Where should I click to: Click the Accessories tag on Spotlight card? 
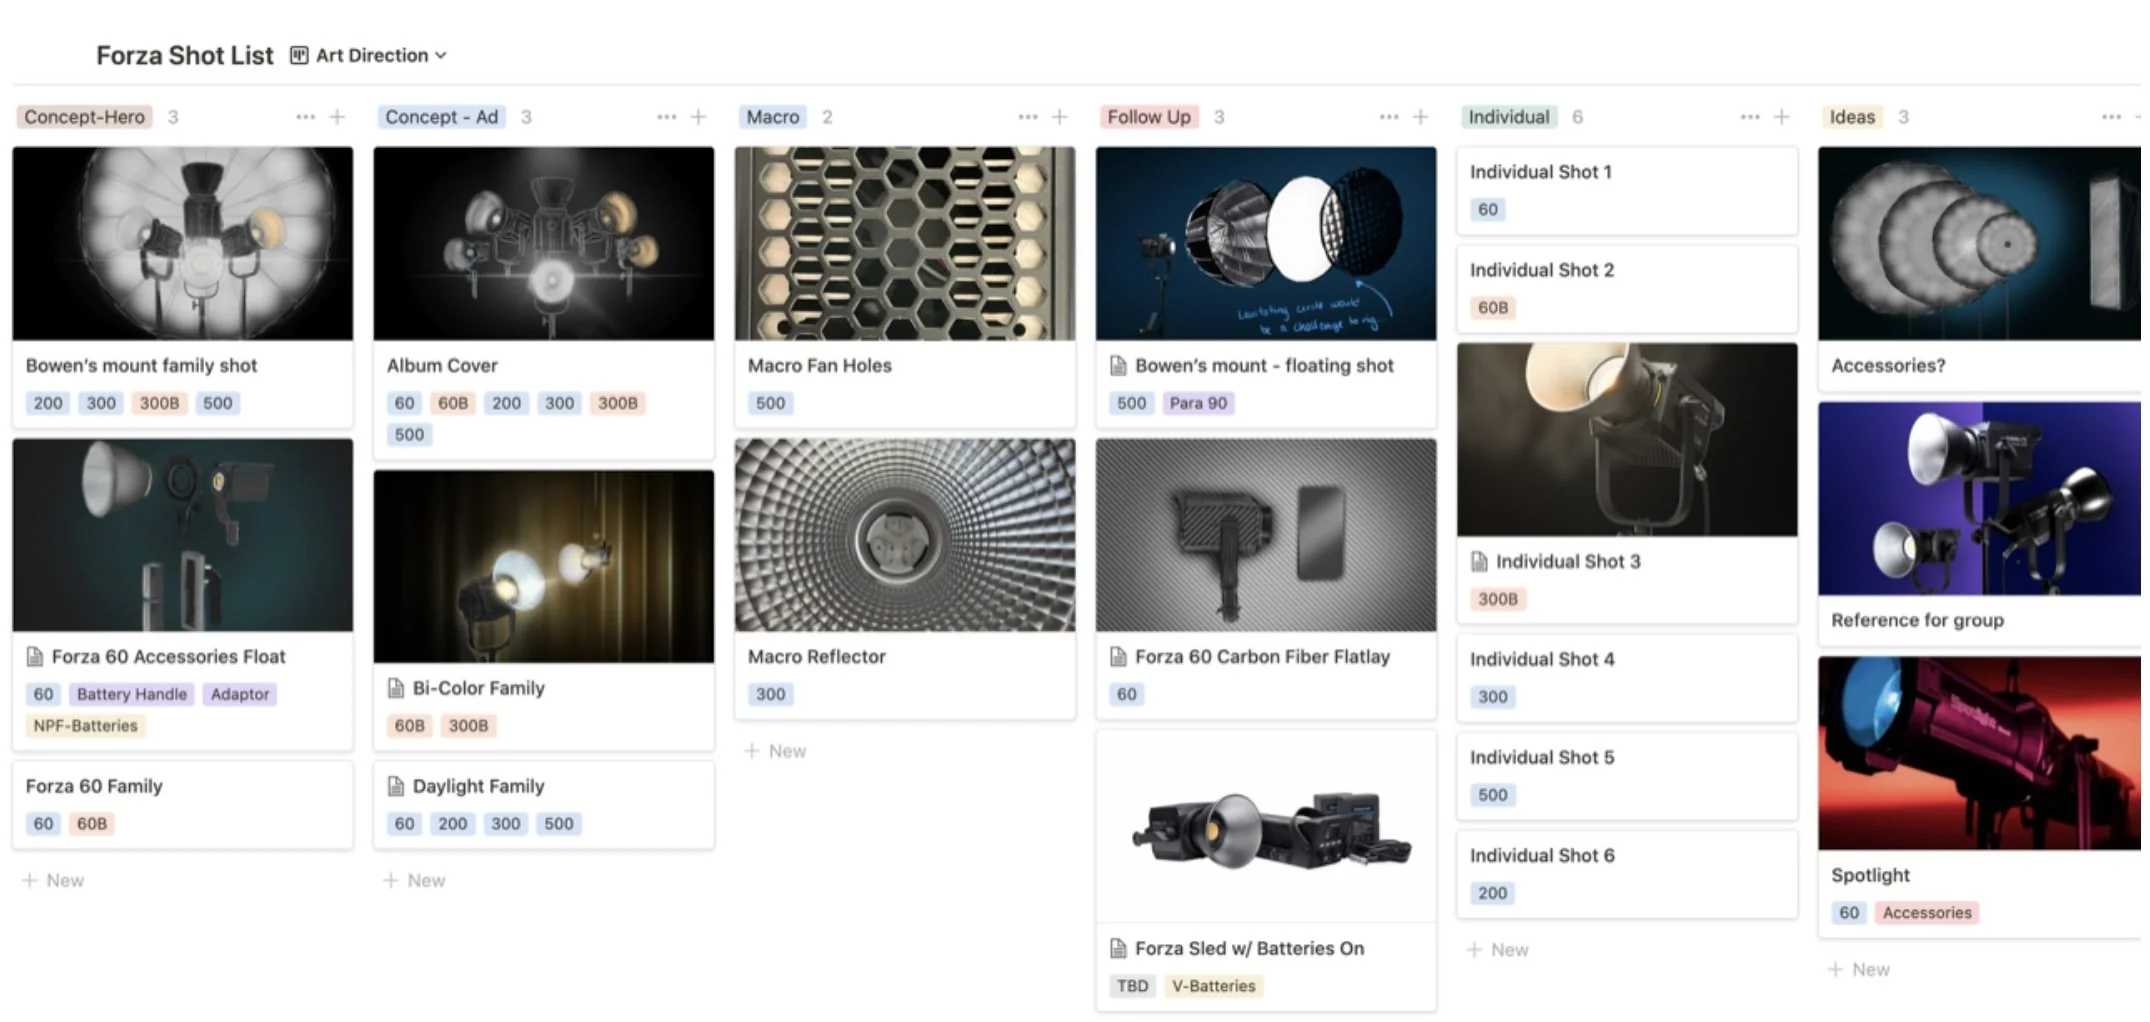click(1927, 913)
